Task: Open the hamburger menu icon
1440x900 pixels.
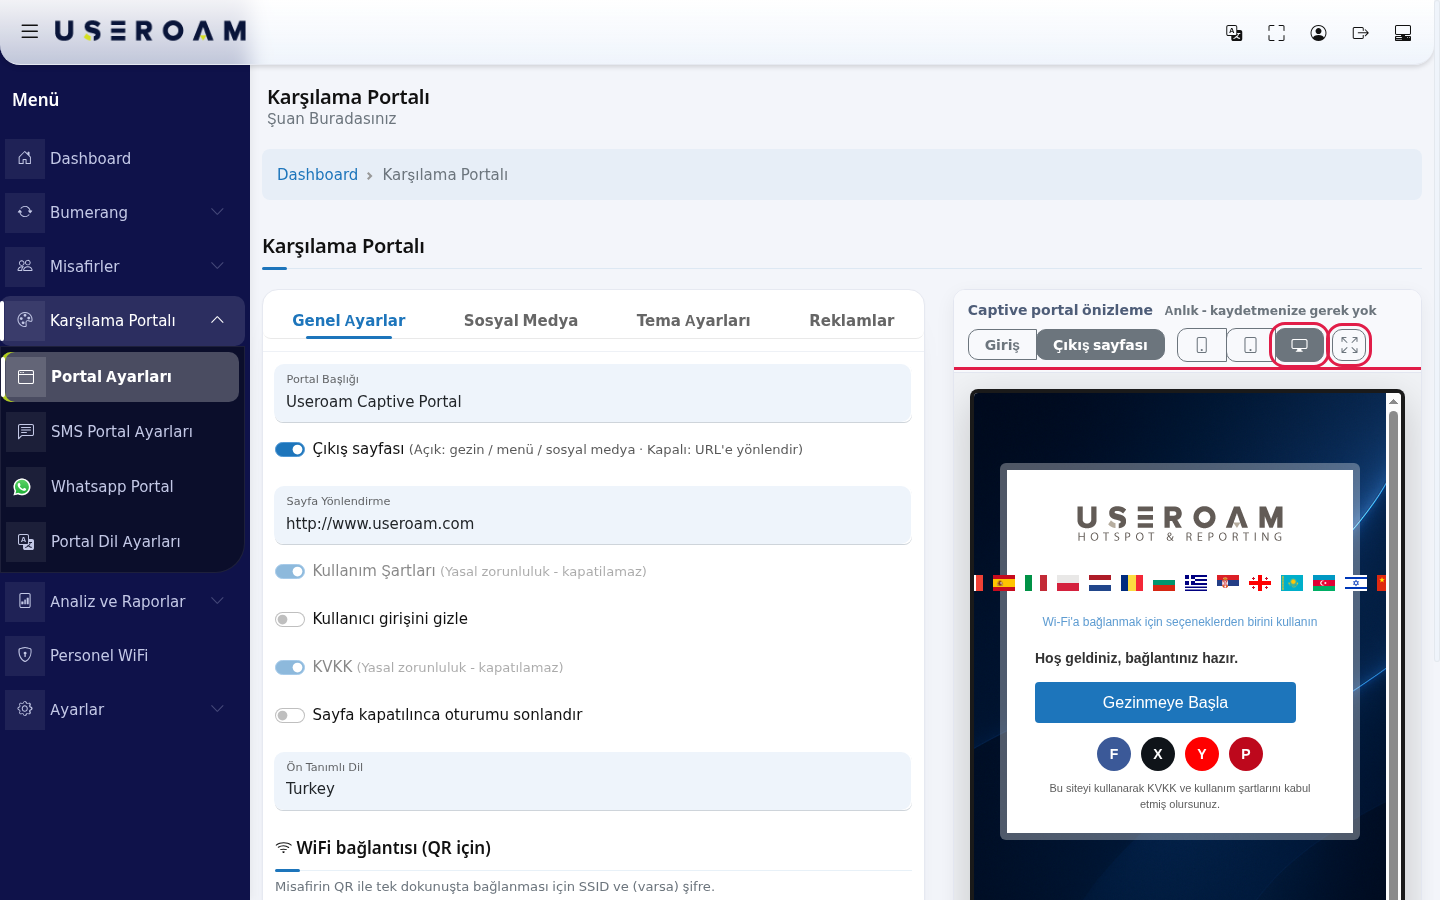Action: tap(30, 31)
